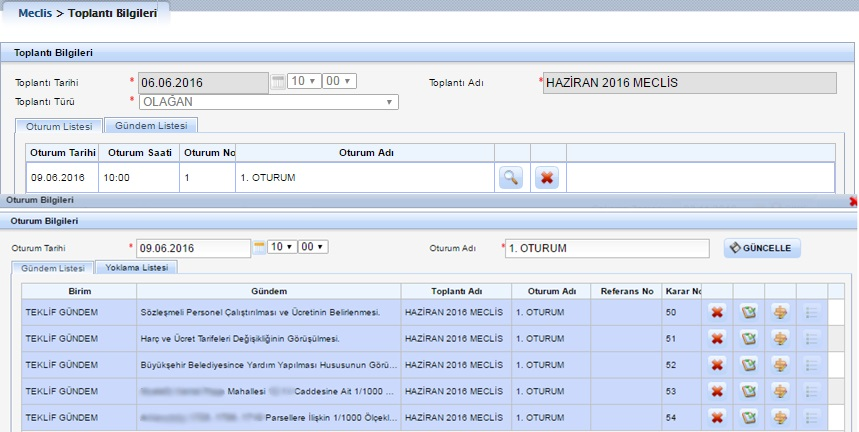Click greyed list icon for Karar No 50
Image resolution: width=859 pixels, height=432 pixels.
point(812,312)
